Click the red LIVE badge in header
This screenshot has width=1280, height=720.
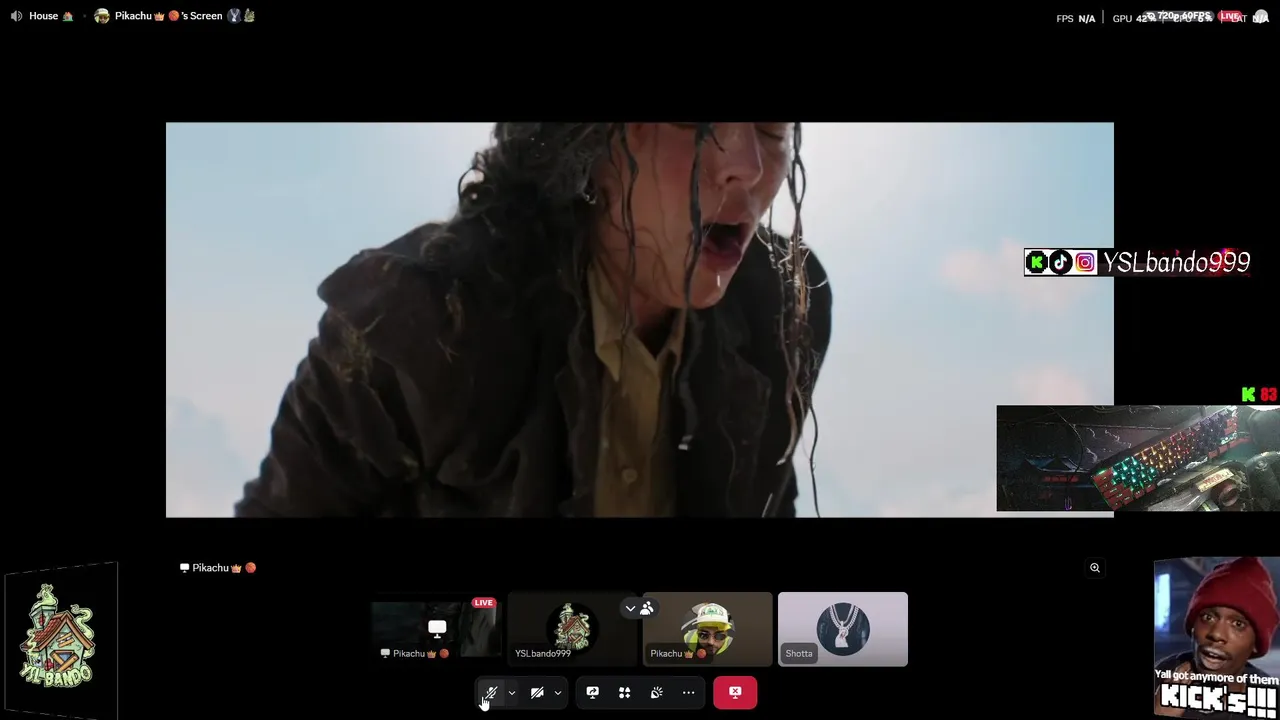[1230, 16]
